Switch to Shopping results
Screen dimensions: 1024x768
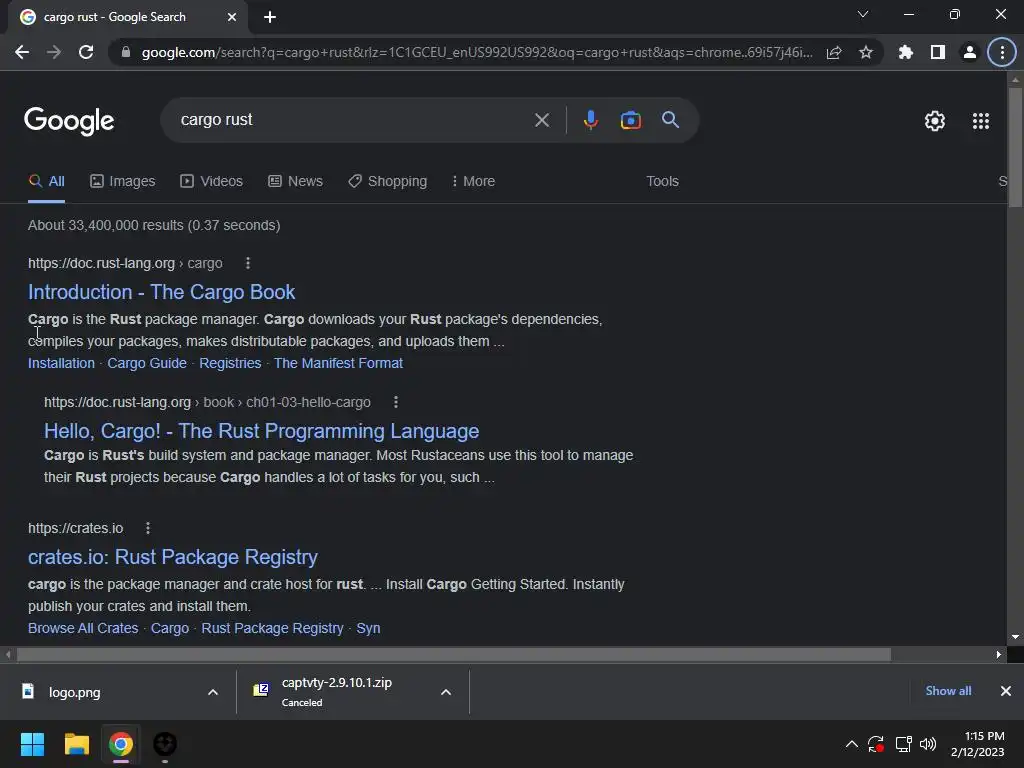(388, 182)
